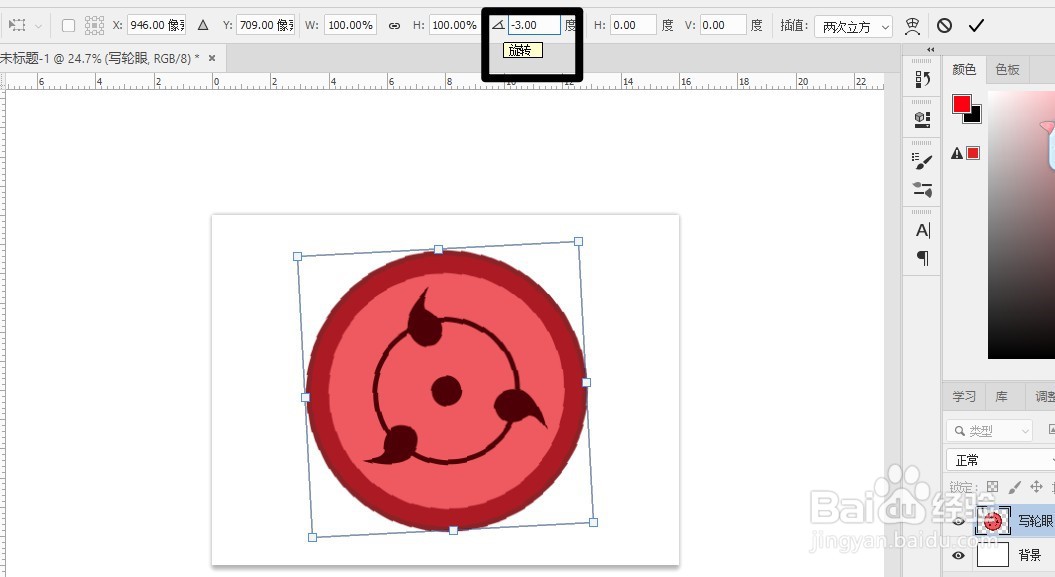Click the 写轮眼 layer name
Viewport: 1055px width, 577px height.
[x=1035, y=521]
